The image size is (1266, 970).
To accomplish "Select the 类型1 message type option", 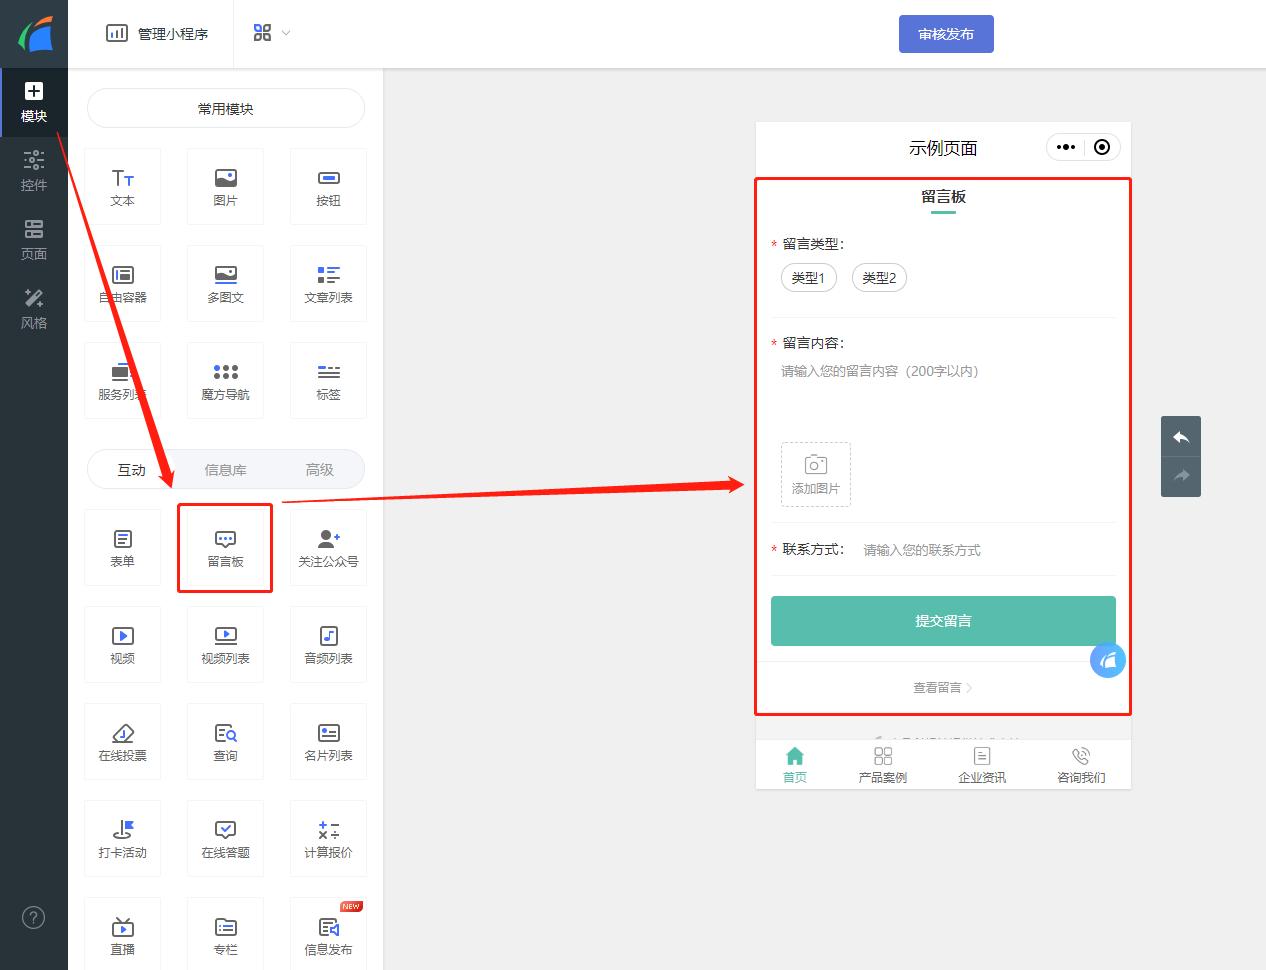I will tap(808, 278).
